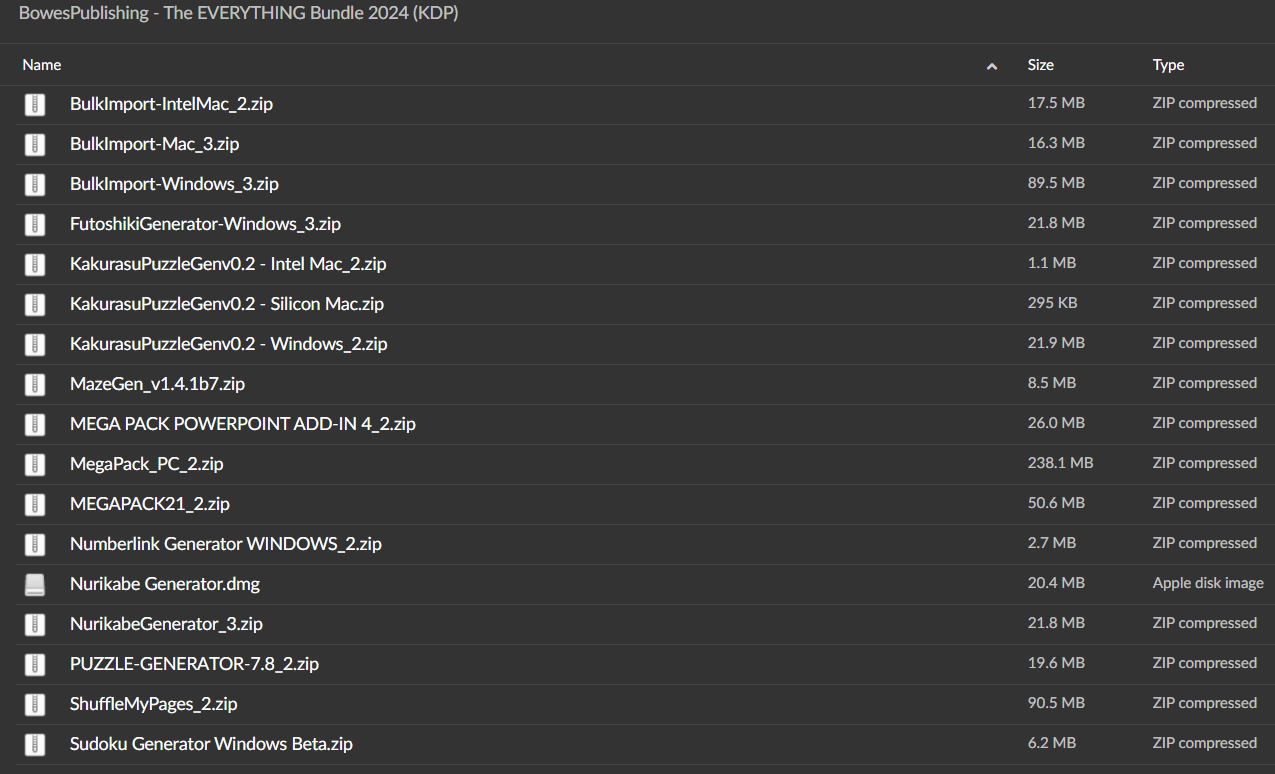Click the 8.5 MB size value
Screen dimensions: 1275x774
[x=1052, y=383]
